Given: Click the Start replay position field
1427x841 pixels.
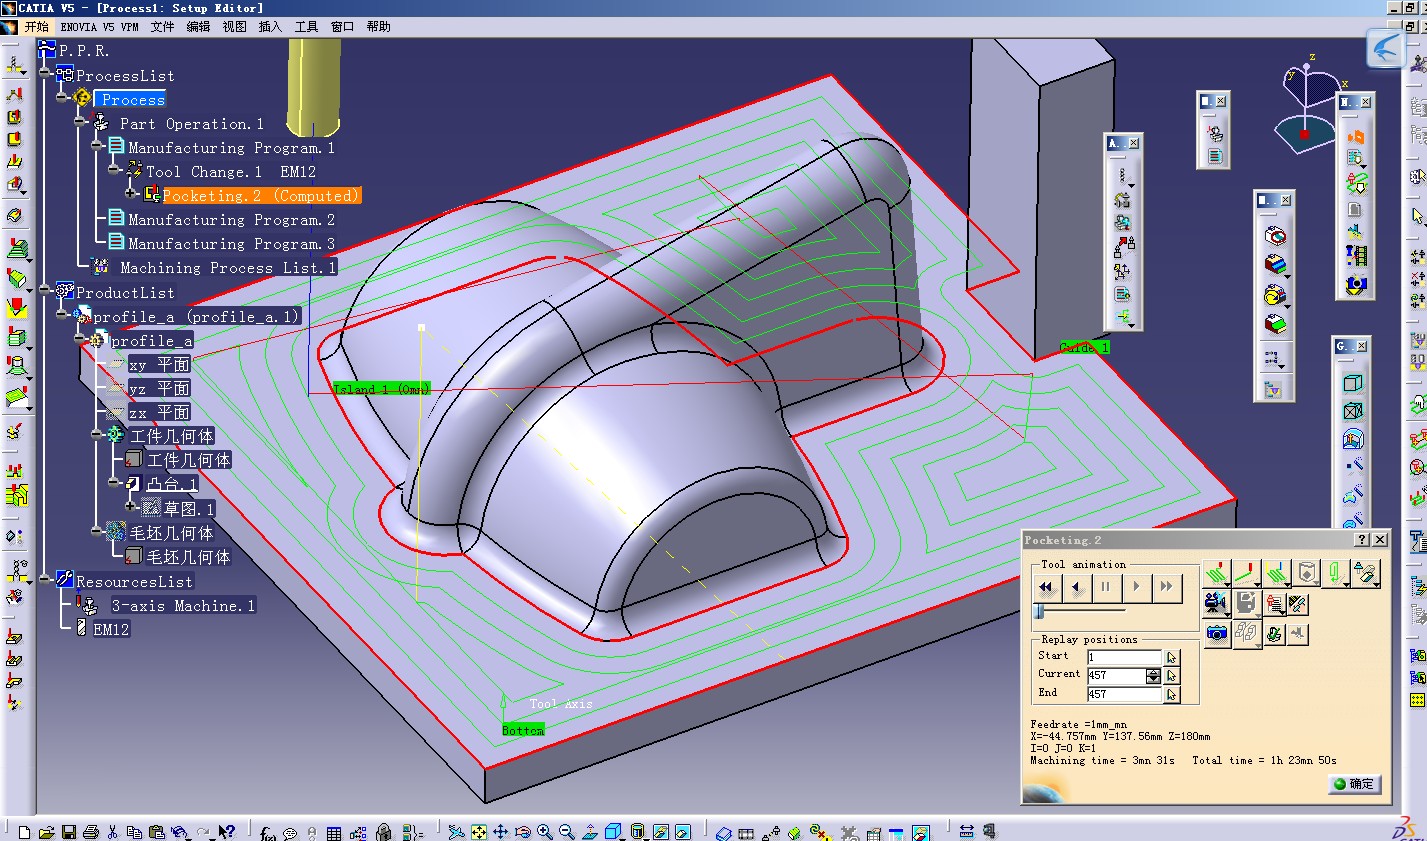Looking at the screenshot, I should click(1124, 657).
